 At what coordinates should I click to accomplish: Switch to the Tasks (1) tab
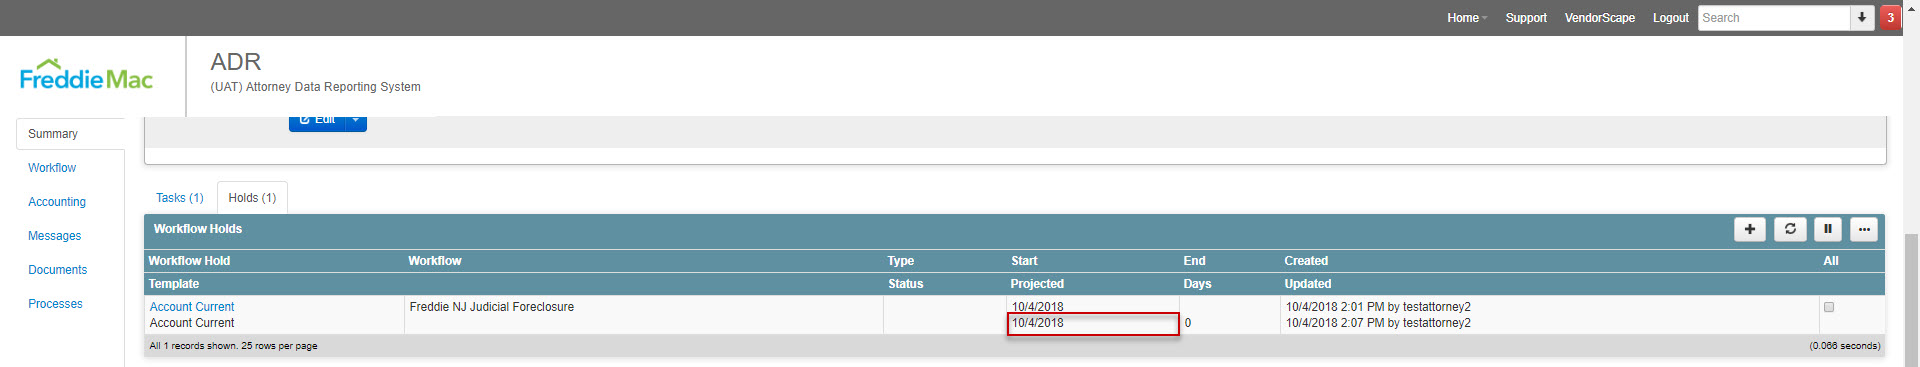[180, 198]
